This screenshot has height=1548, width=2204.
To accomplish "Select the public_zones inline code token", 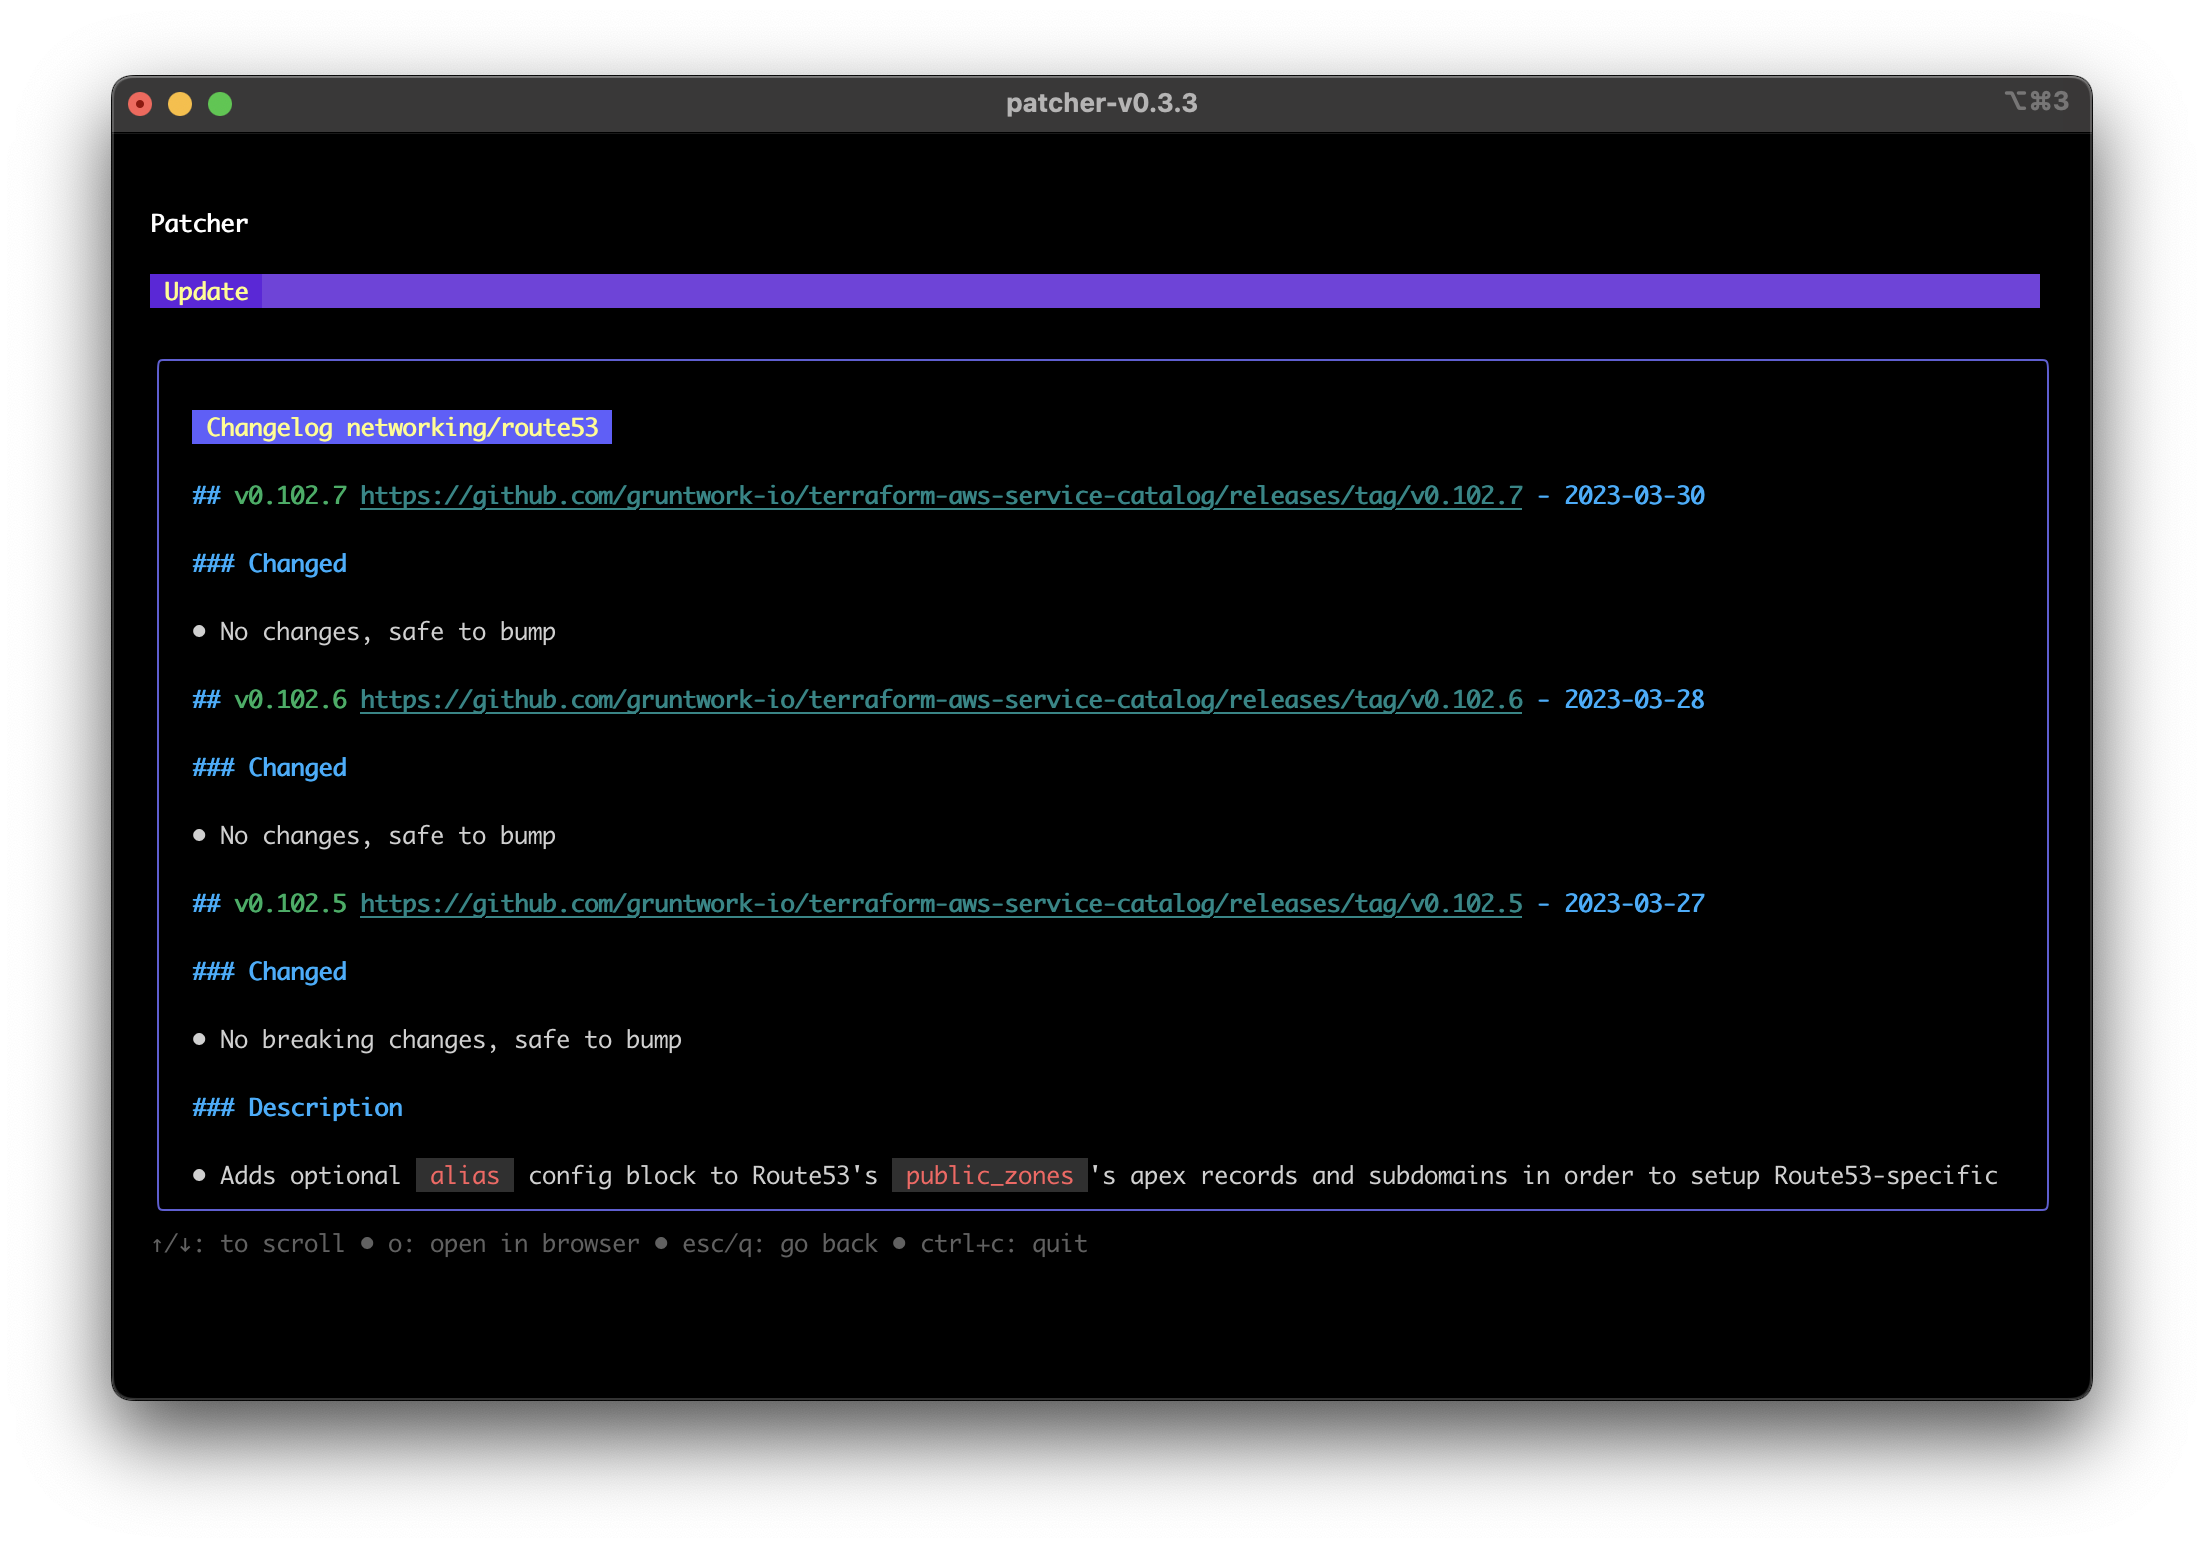I will pyautogui.click(x=988, y=1175).
